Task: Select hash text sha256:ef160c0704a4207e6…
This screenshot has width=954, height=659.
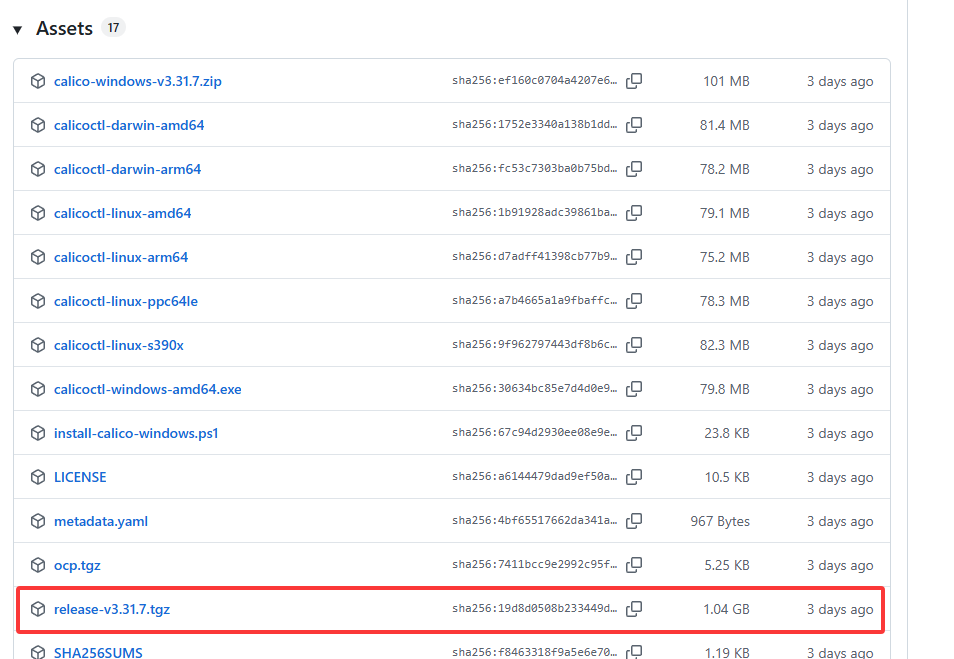Action: 534,80
